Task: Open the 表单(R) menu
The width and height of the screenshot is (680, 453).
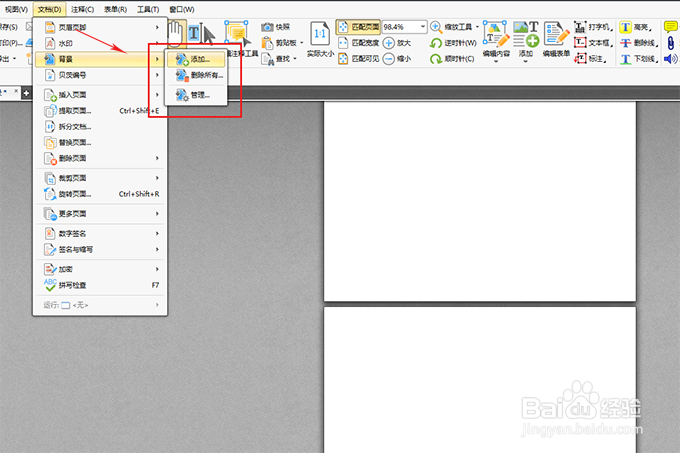Action: point(115,9)
